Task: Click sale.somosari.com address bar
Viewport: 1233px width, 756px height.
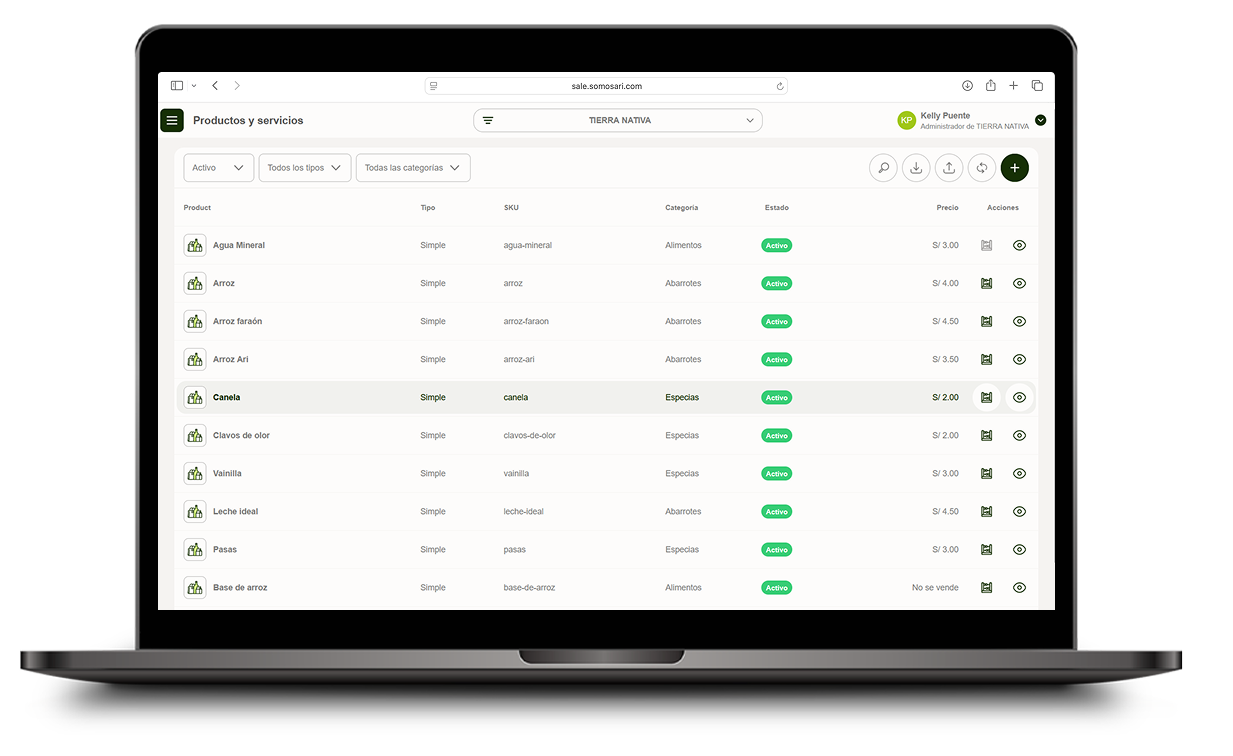Action: [606, 86]
